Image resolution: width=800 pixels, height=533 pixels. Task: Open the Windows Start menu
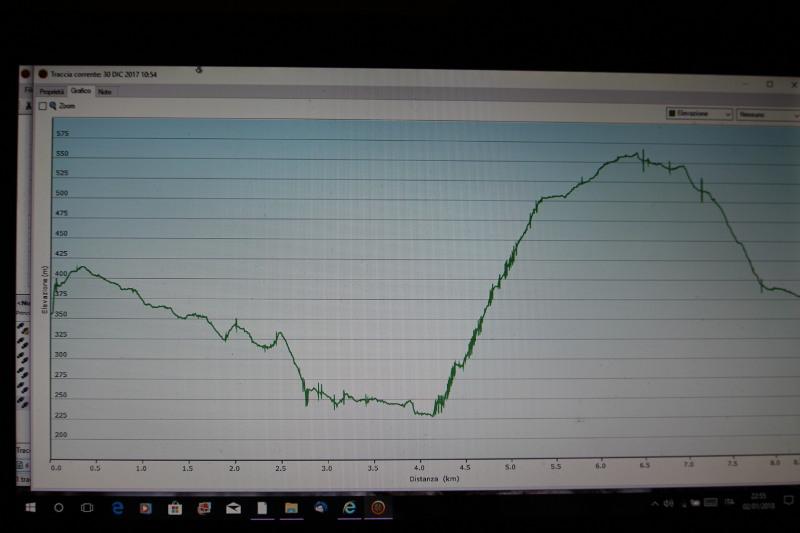tap(30, 507)
